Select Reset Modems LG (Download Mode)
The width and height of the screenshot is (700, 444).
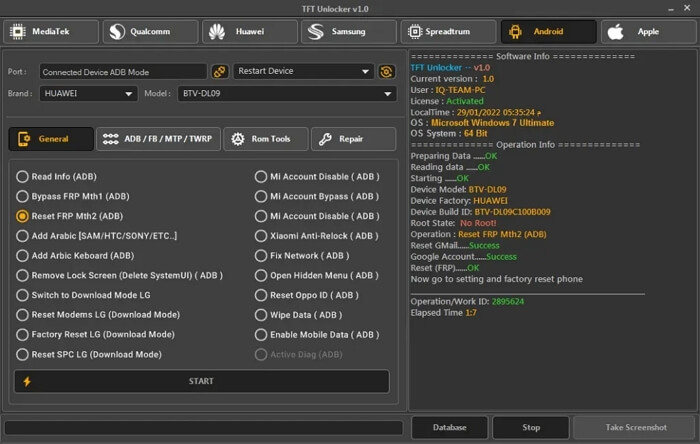pos(98,315)
